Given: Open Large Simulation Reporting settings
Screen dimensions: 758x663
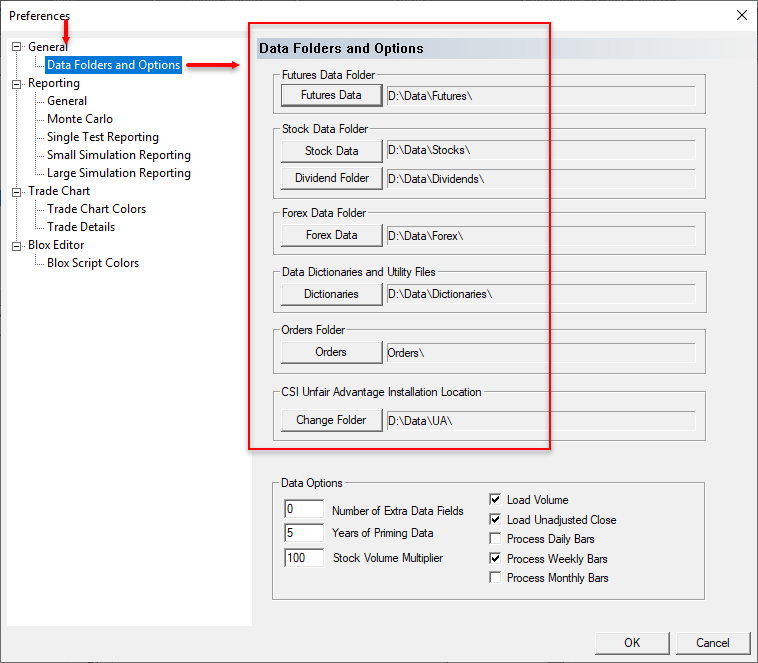Looking at the screenshot, I should tap(118, 173).
